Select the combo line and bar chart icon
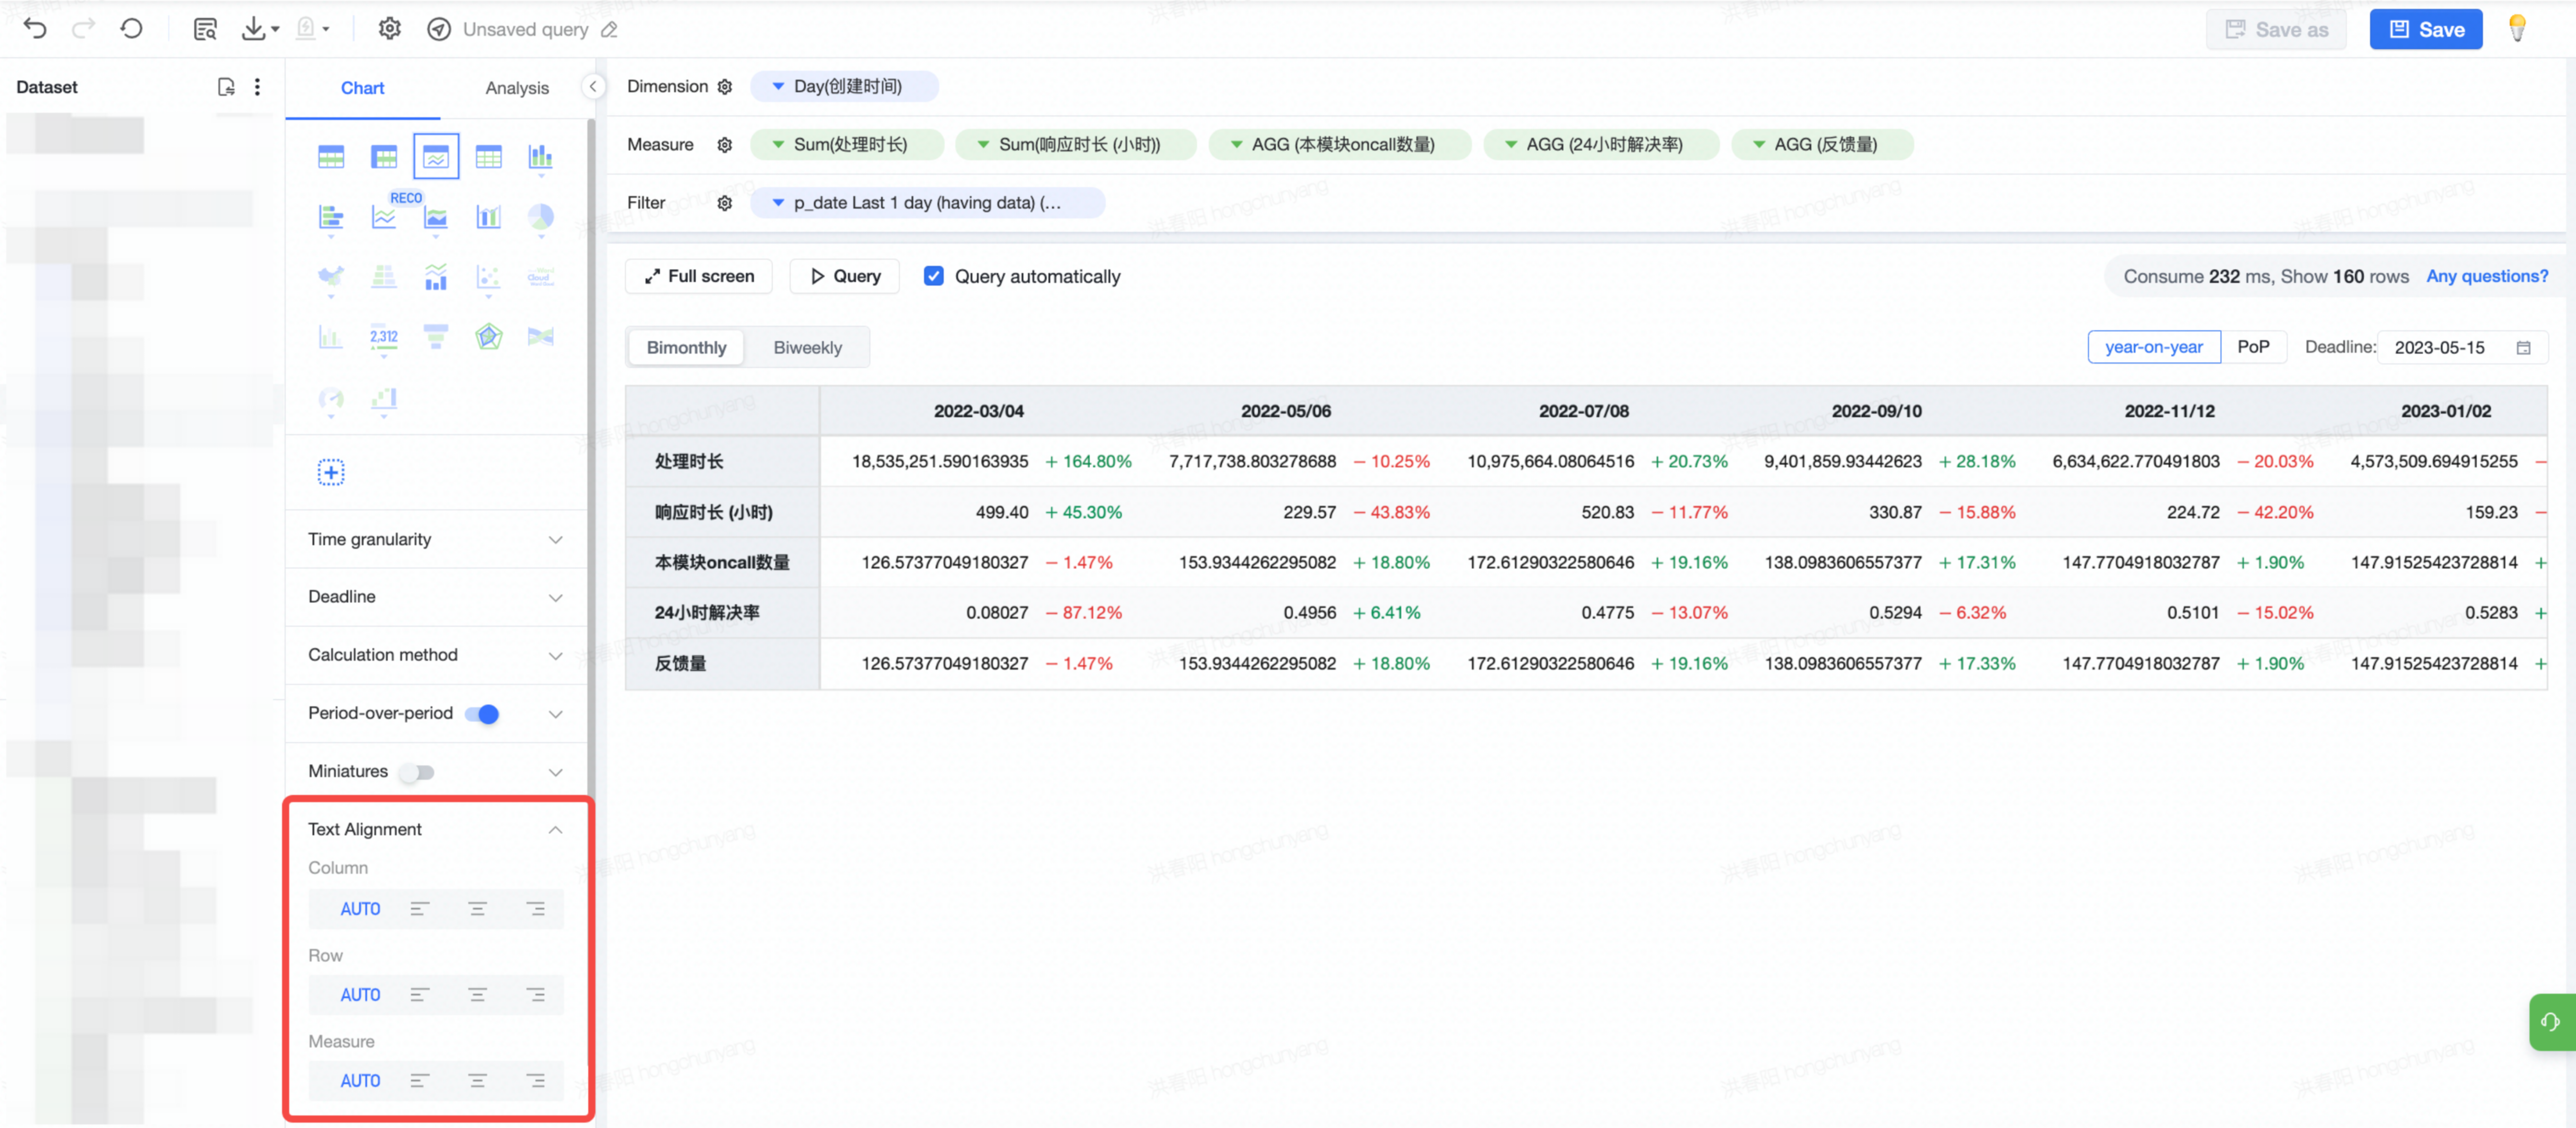The image size is (2576, 1128). pyautogui.click(x=436, y=277)
